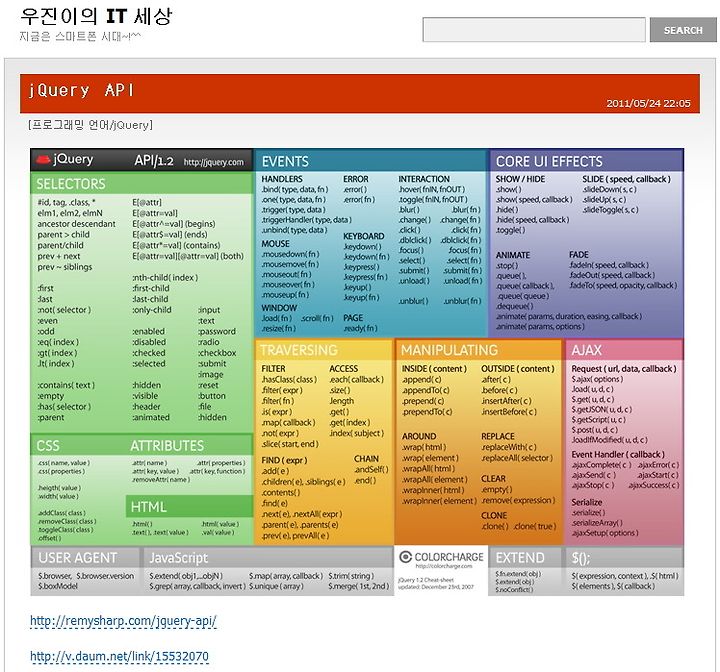
Task: Click the SHOW / HIDE subheading
Action: pos(520,179)
